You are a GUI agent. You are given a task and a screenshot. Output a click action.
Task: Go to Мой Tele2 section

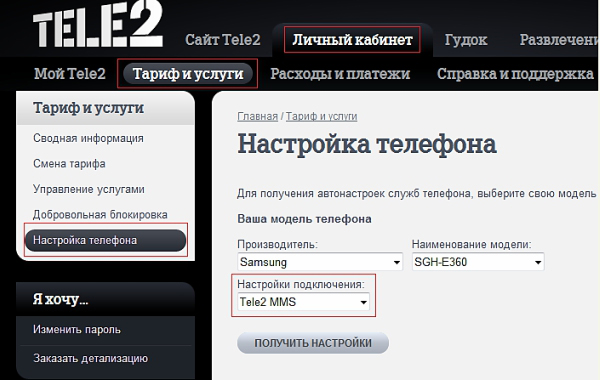tap(70, 74)
